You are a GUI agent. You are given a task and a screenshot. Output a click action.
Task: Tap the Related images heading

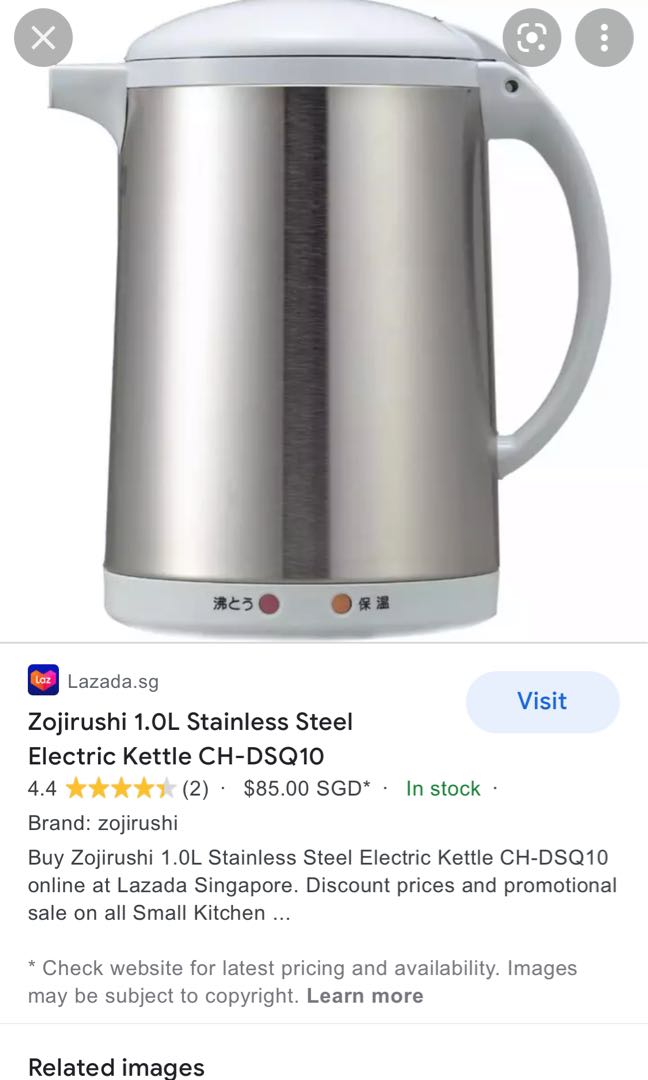(x=116, y=1067)
